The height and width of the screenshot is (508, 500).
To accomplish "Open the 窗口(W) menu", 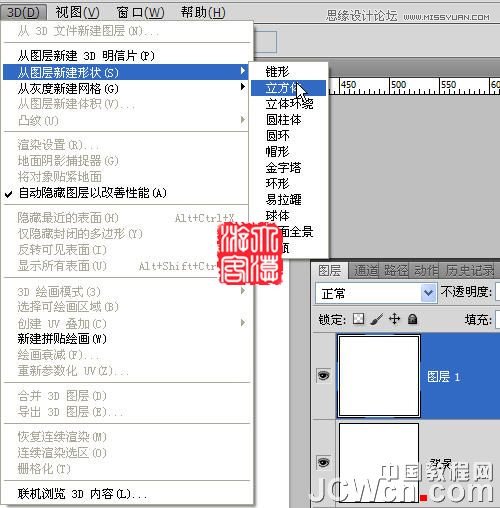I will click(140, 13).
